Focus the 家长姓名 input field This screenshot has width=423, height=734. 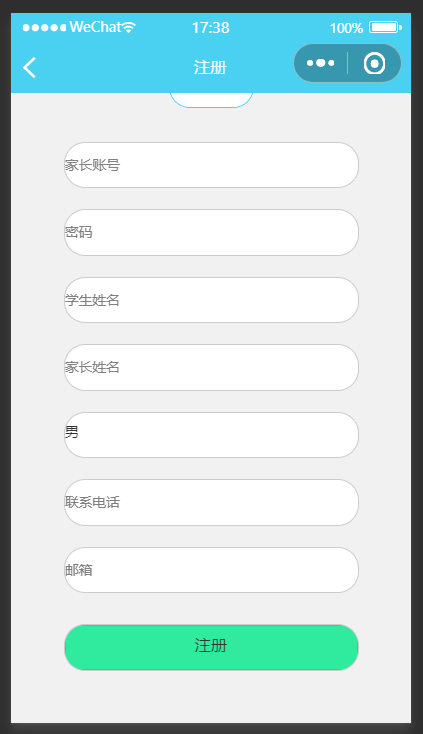pyautogui.click(x=212, y=367)
